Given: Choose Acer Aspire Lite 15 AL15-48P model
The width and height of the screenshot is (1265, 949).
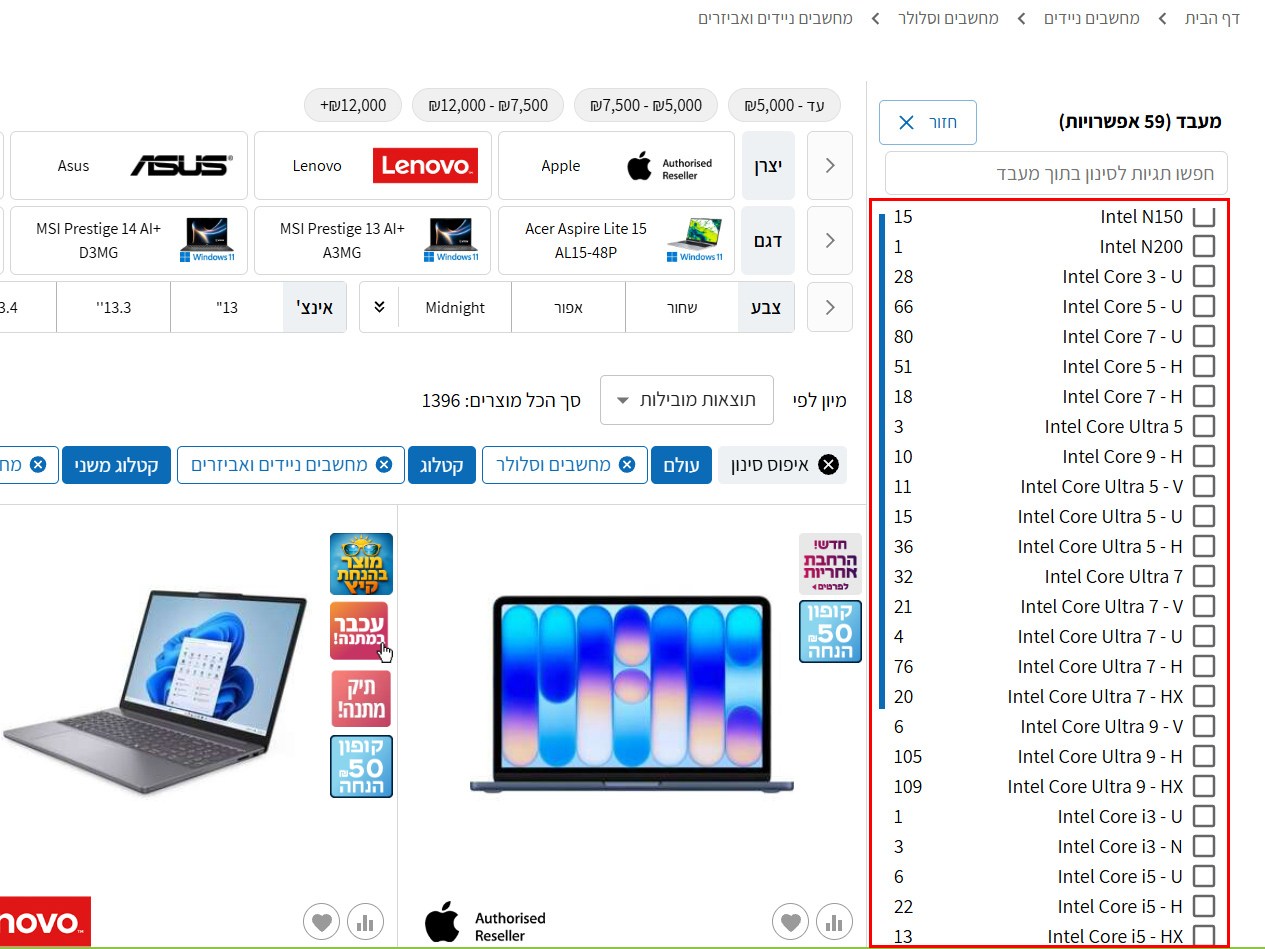Looking at the screenshot, I should 616,241.
